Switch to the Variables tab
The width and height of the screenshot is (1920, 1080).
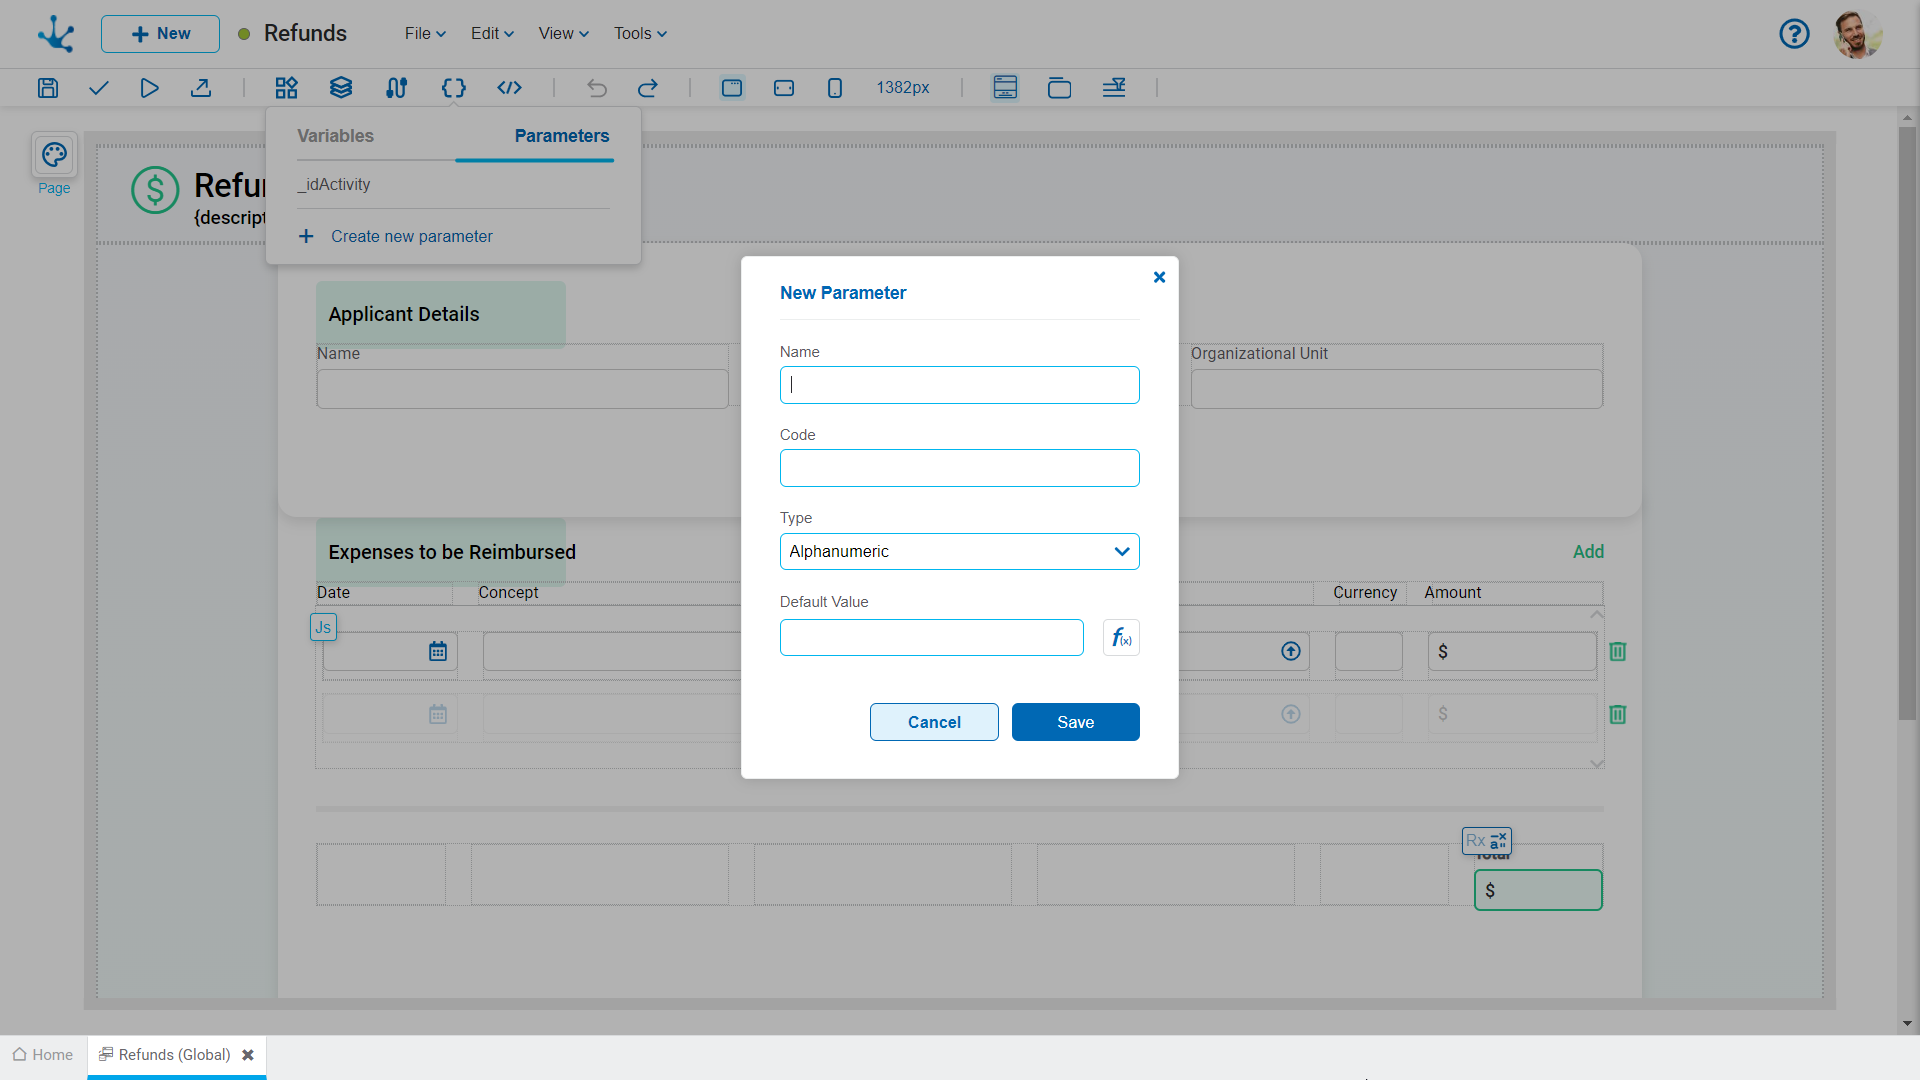click(x=335, y=136)
